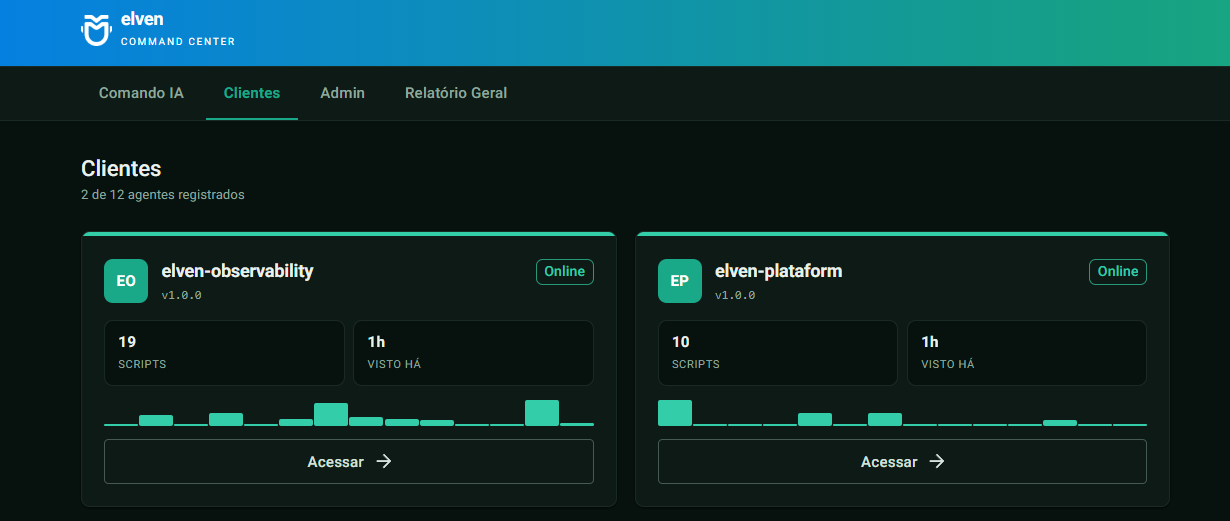Click Acessar button for elven-plataform

(902, 461)
